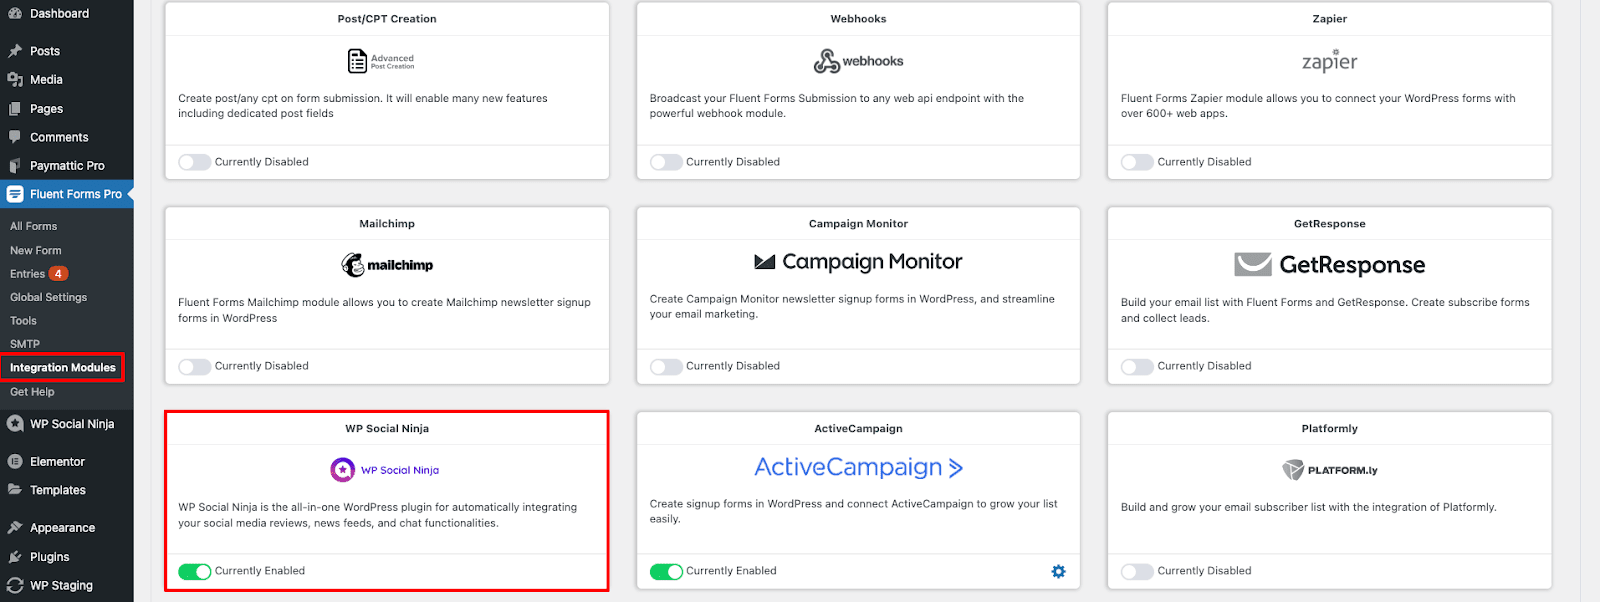Go to Global Settings submenu item

tap(49, 298)
